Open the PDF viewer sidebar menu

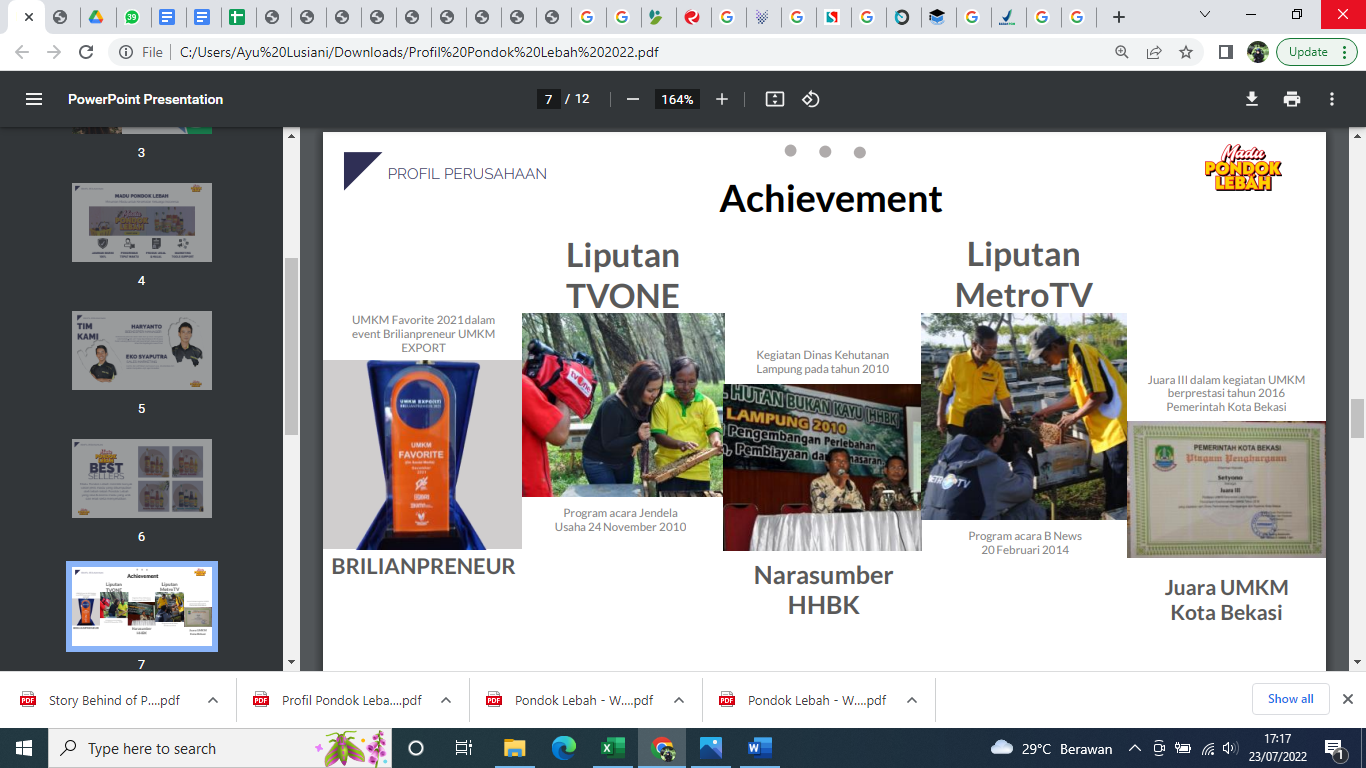(x=34, y=99)
